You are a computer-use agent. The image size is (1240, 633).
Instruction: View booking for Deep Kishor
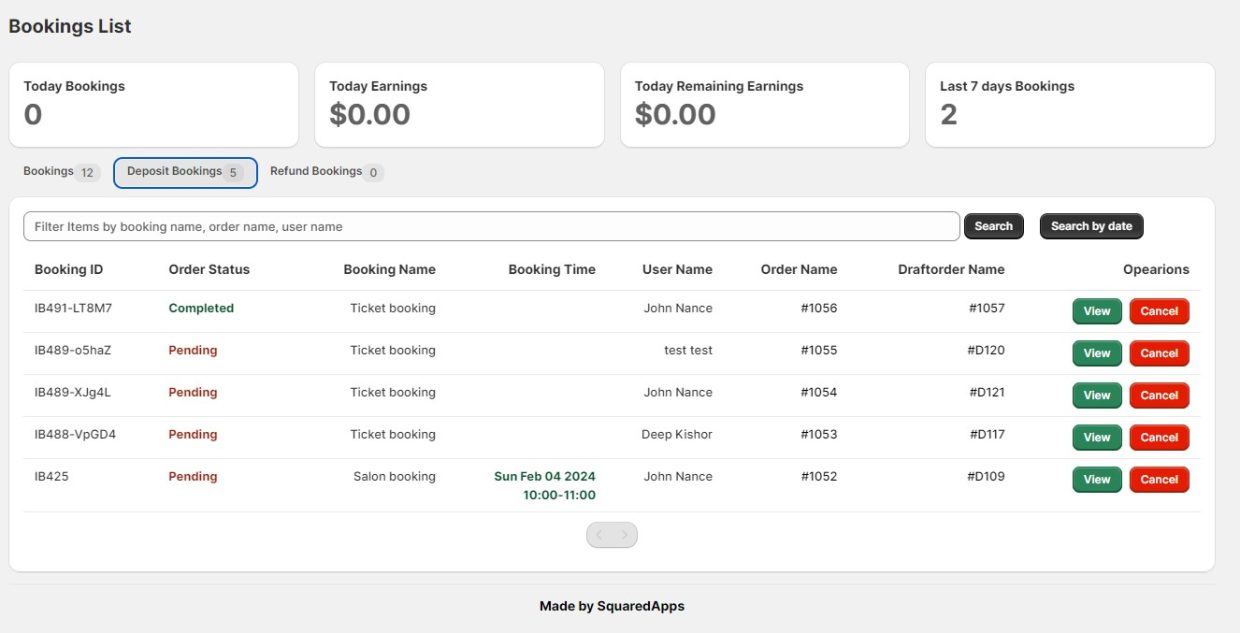pyautogui.click(x=1096, y=437)
